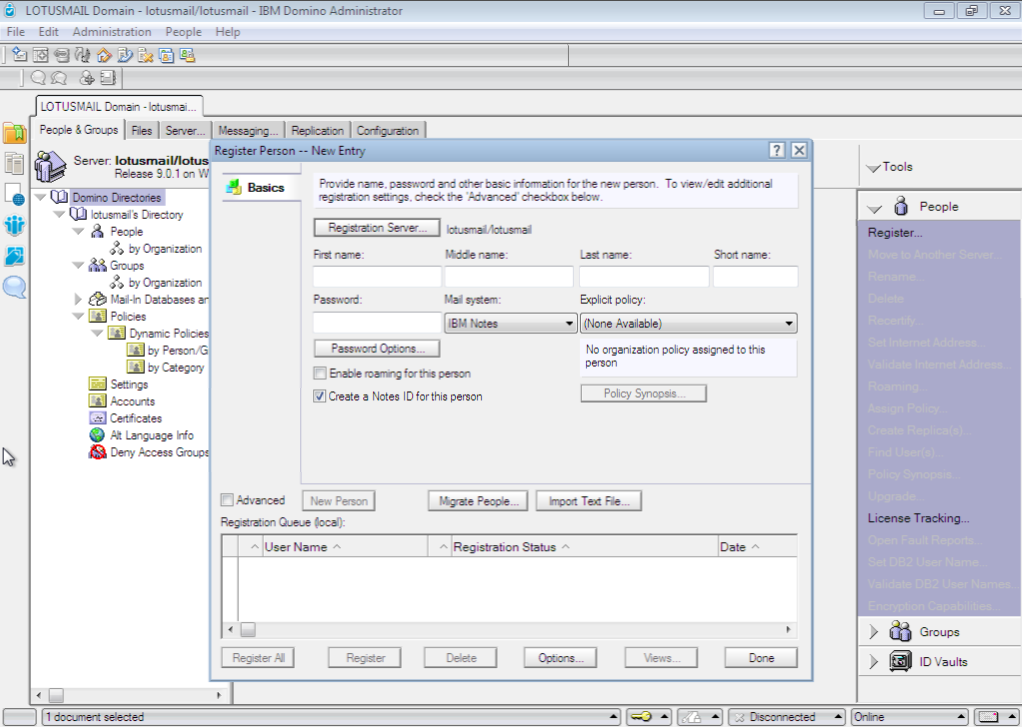Open the question mark help button in dialog
Image resolution: width=1022 pixels, height=727 pixels.
coord(776,151)
